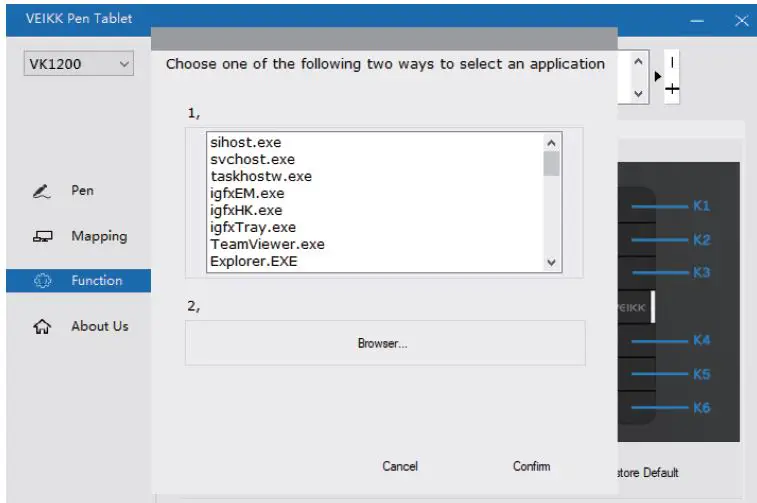
Task: Click the pen icon in sidebar
Action: [x=42, y=192]
